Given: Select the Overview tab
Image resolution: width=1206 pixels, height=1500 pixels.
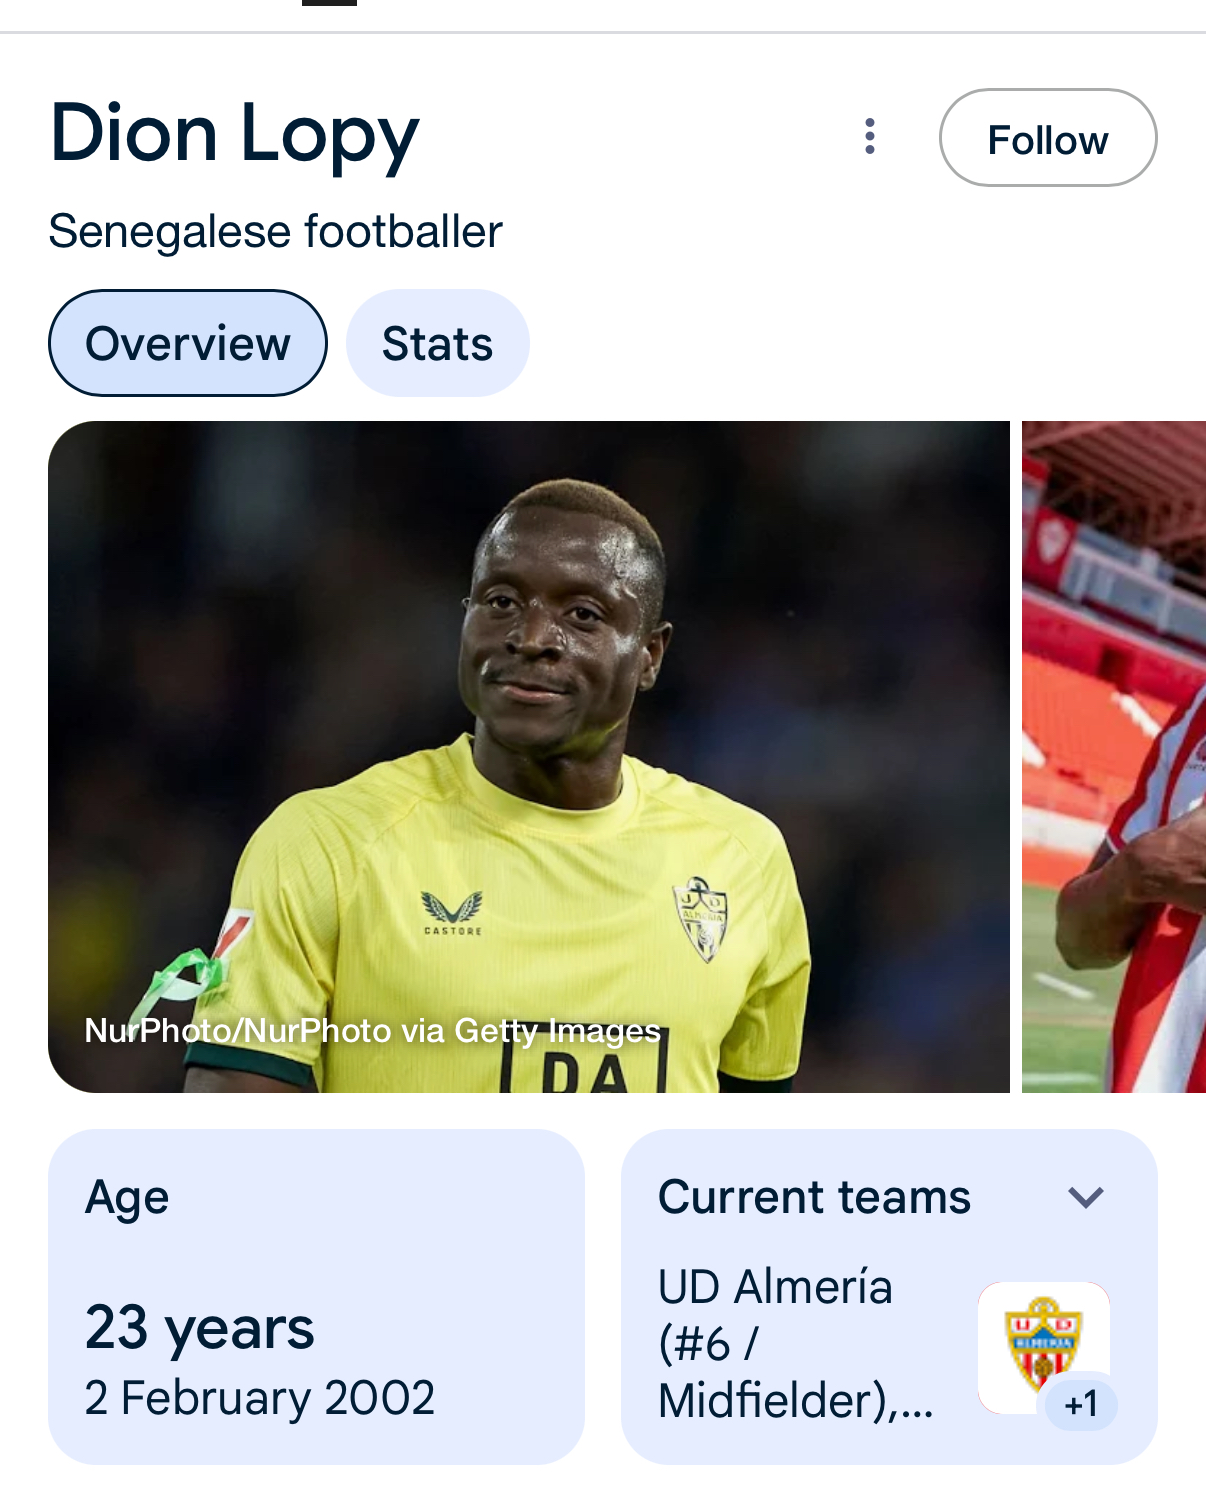Looking at the screenshot, I should [x=188, y=343].
